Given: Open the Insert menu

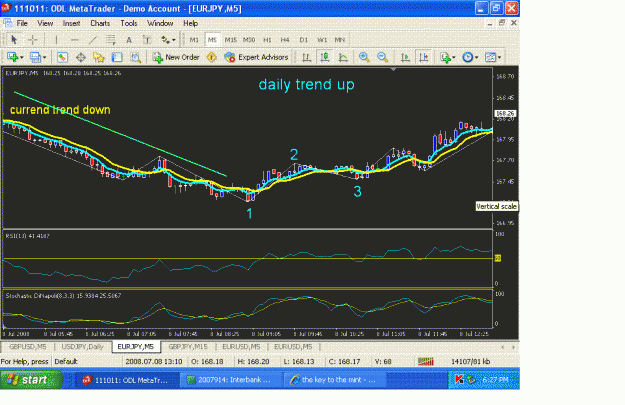Looking at the screenshot, I should (x=71, y=23).
